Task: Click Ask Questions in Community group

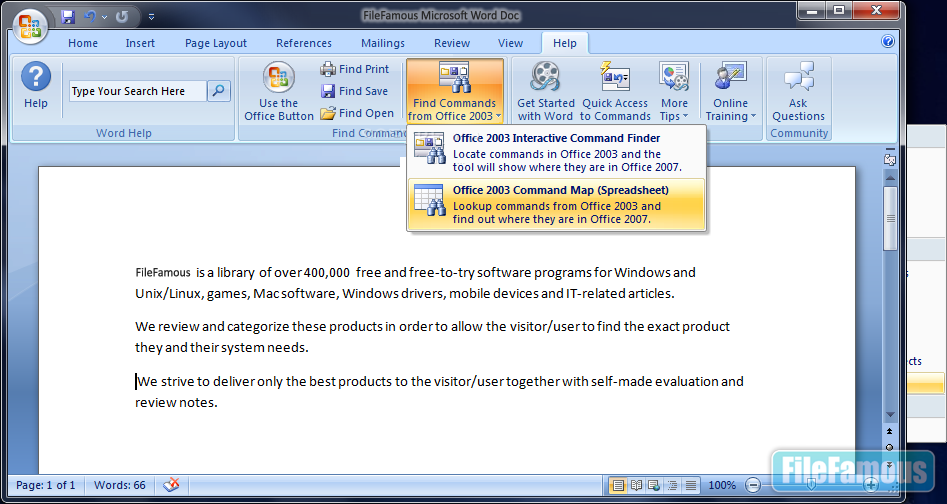Action: coord(798,91)
